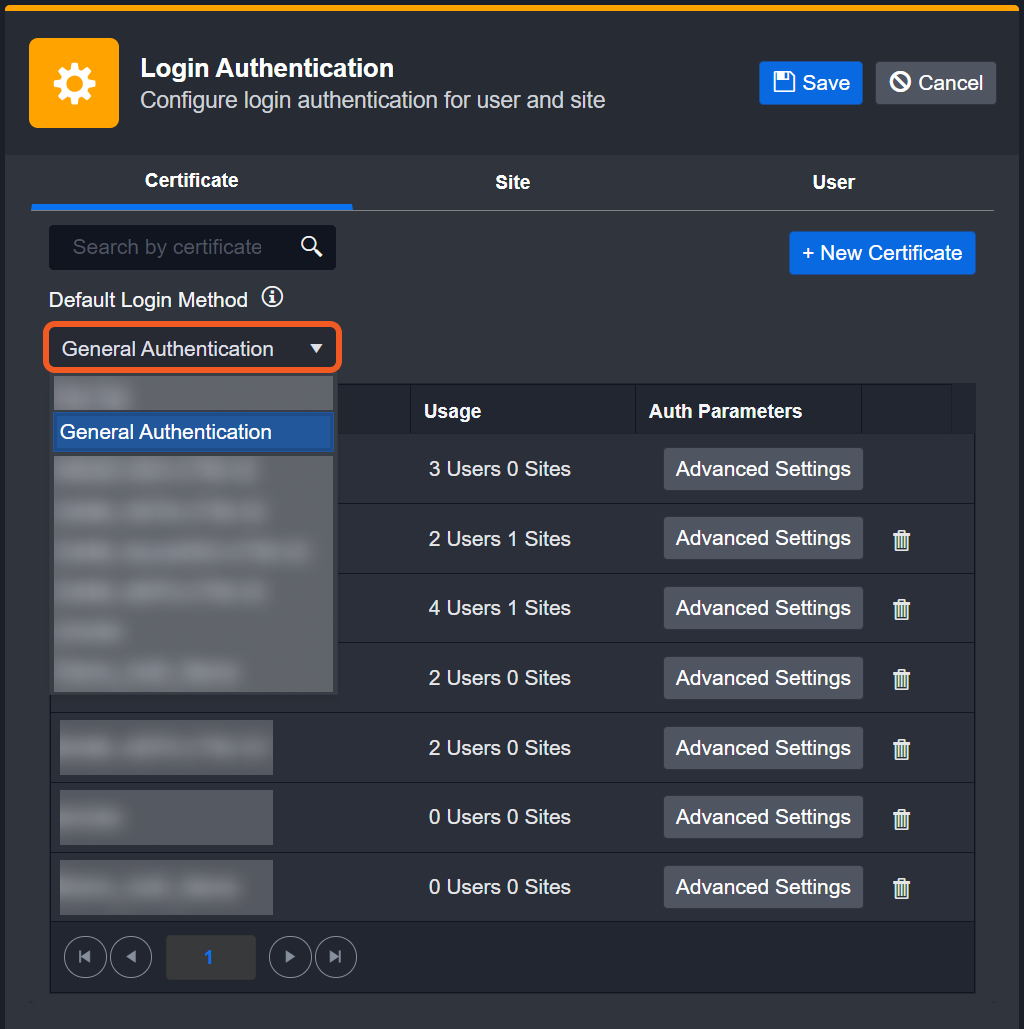
Task: Go to the previous page
Action: 131,957
